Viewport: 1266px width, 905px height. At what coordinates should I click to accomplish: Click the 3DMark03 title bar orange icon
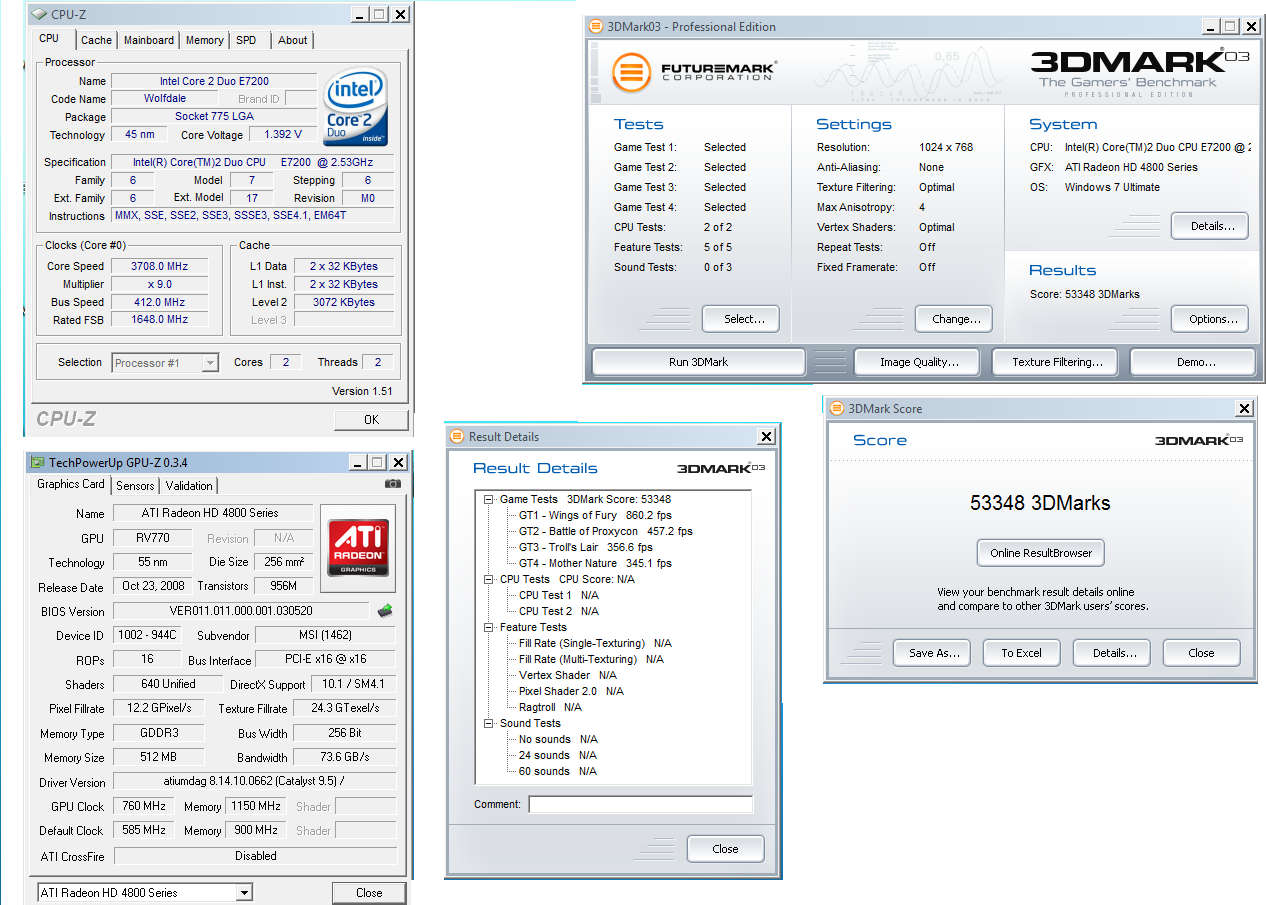tap(596, 27)
